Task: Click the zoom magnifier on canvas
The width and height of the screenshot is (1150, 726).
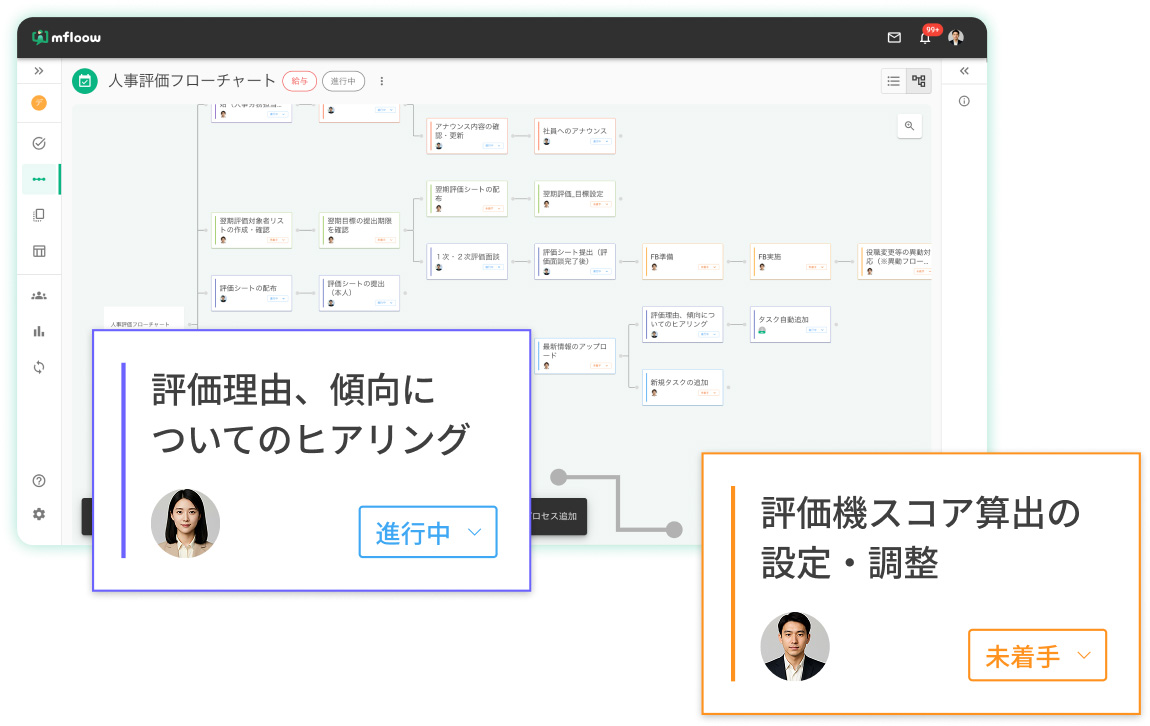Action: click(x=909, y=126)
